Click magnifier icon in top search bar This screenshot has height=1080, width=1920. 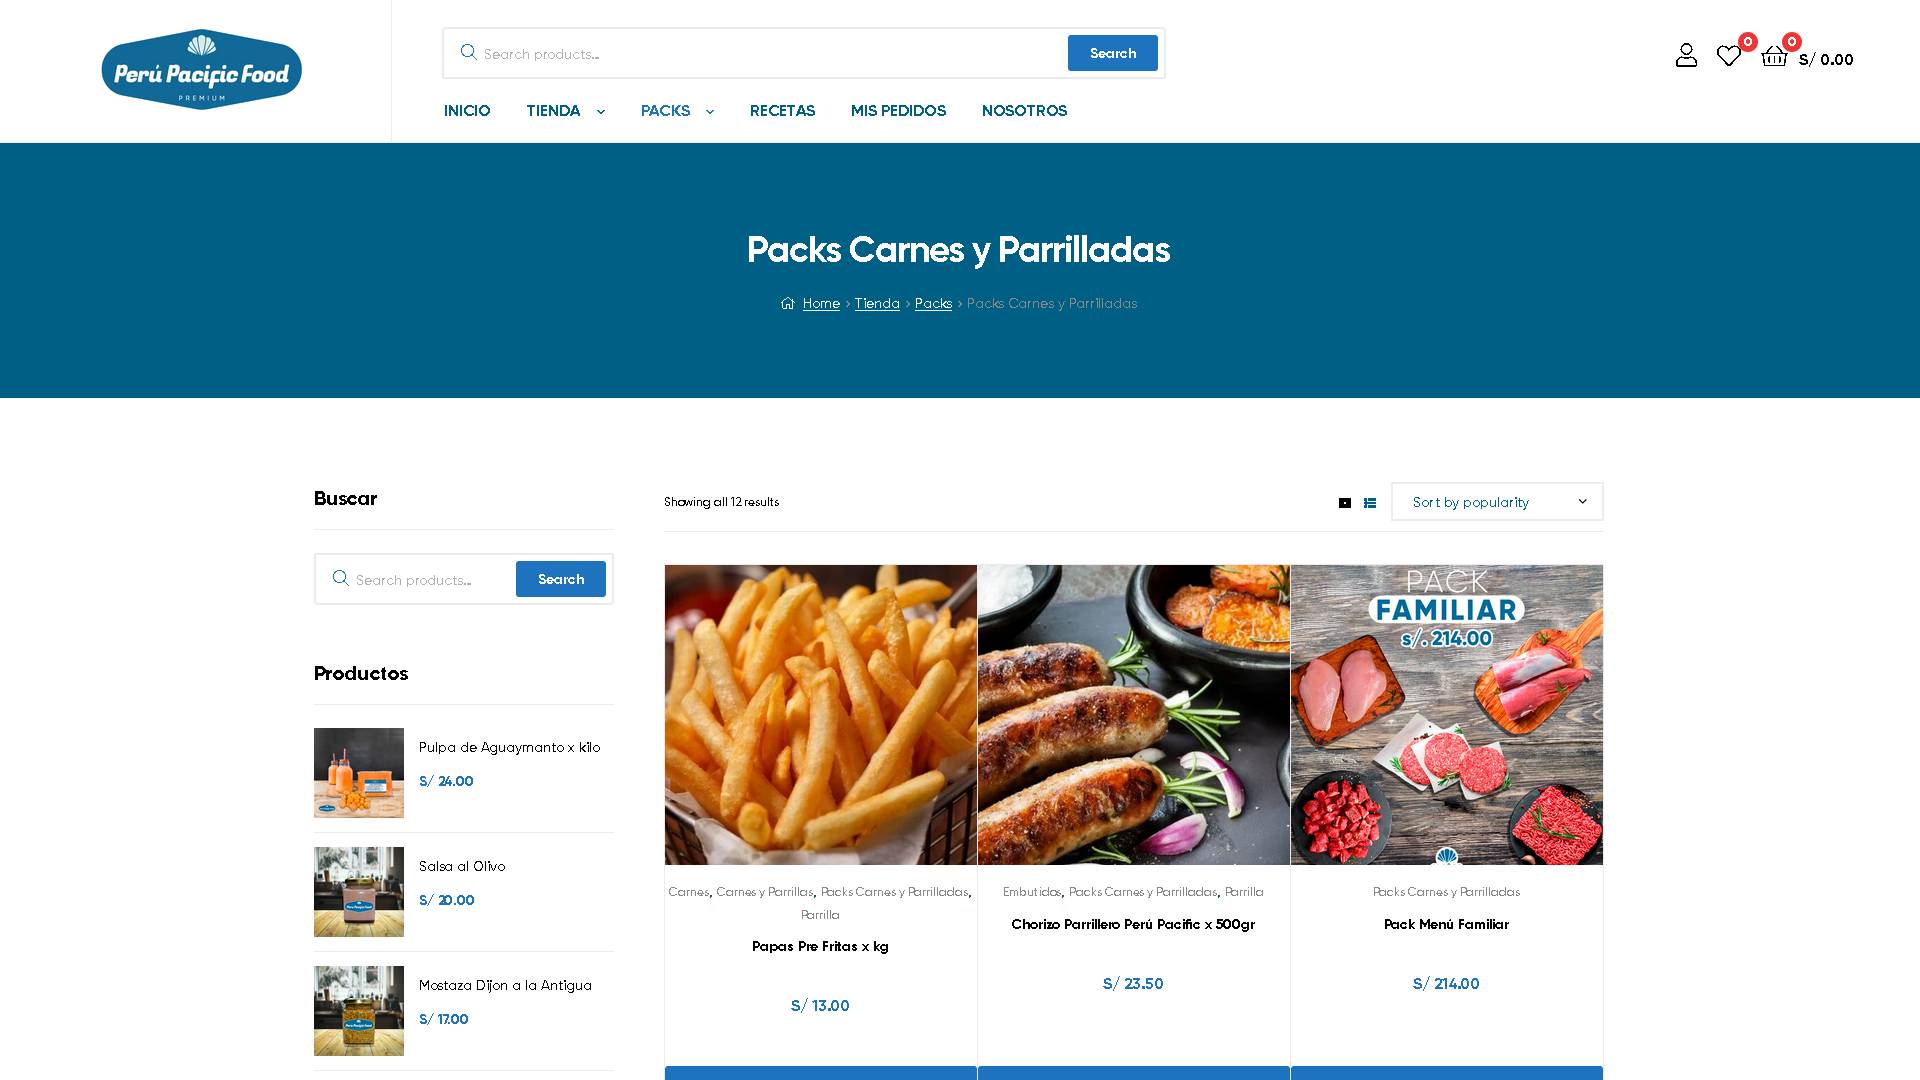[x=468, y=52]
